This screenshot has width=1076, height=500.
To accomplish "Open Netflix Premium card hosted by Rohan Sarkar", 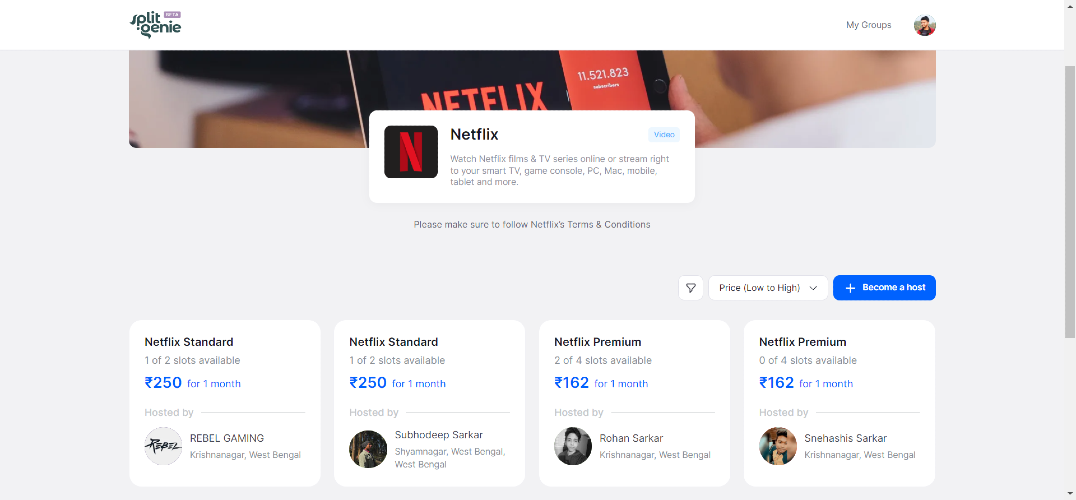I will click(x=635, y=403).
